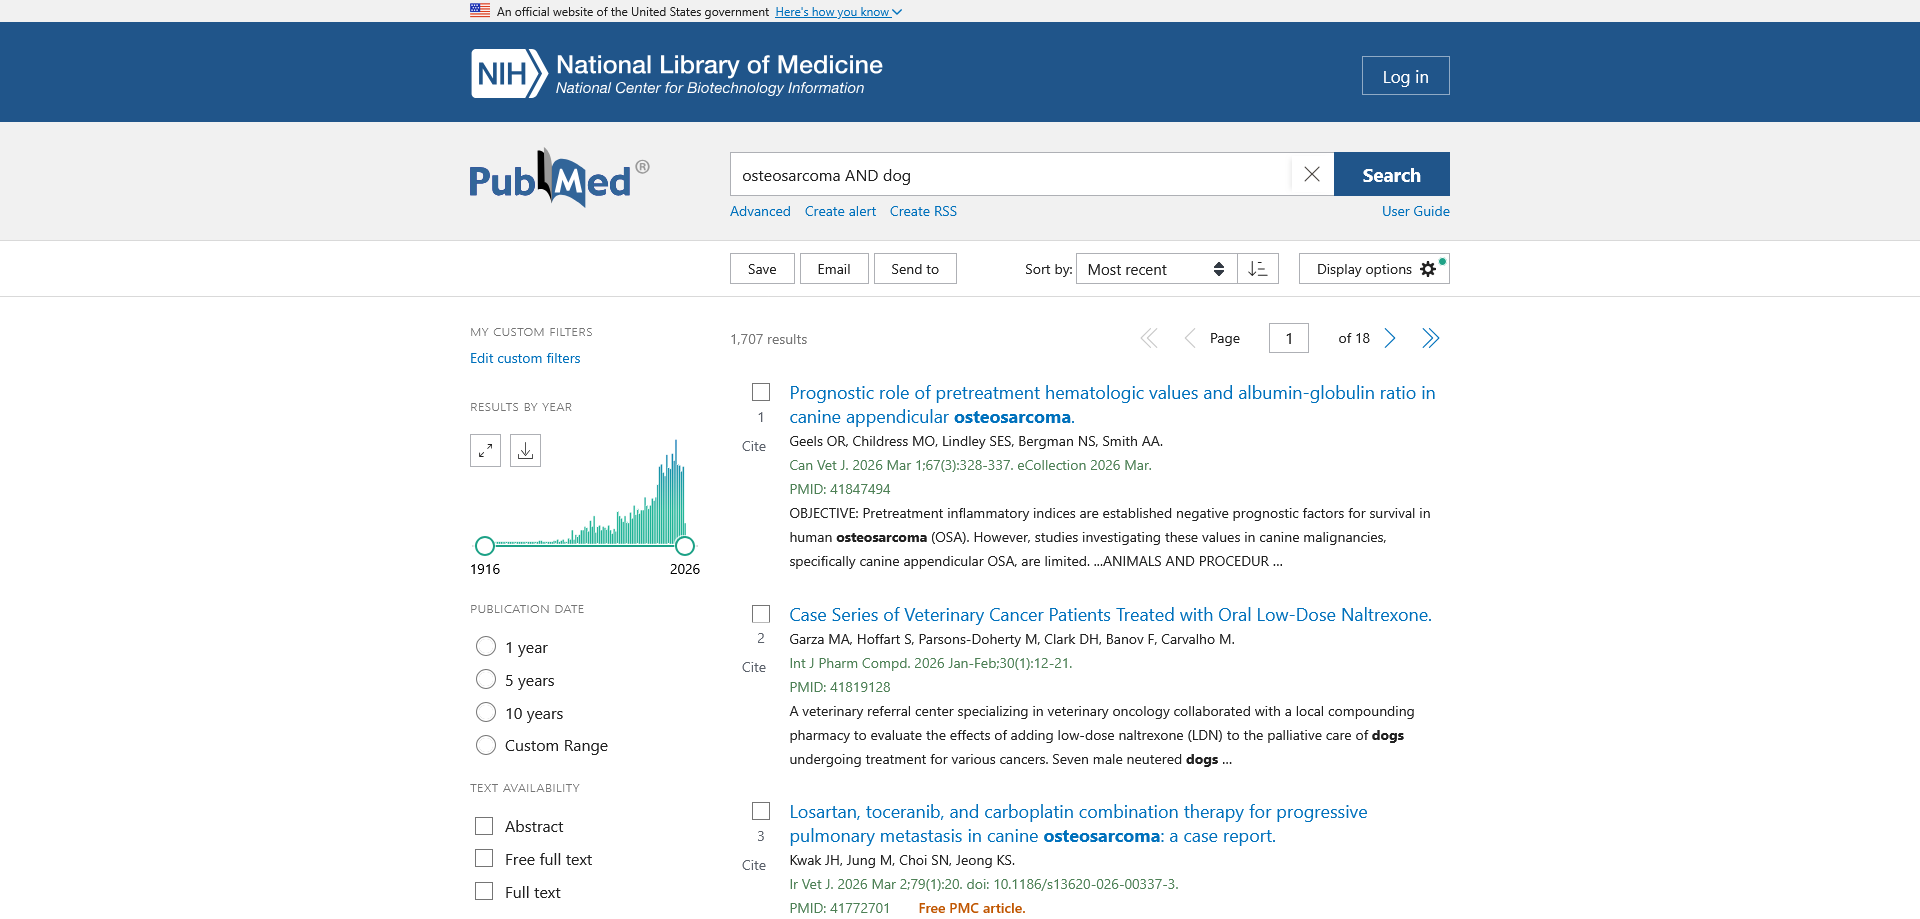Open Prognostic role of pretreatment hematologic article
This screenshot has width=1920, height=919.
tap(1112, 405)
